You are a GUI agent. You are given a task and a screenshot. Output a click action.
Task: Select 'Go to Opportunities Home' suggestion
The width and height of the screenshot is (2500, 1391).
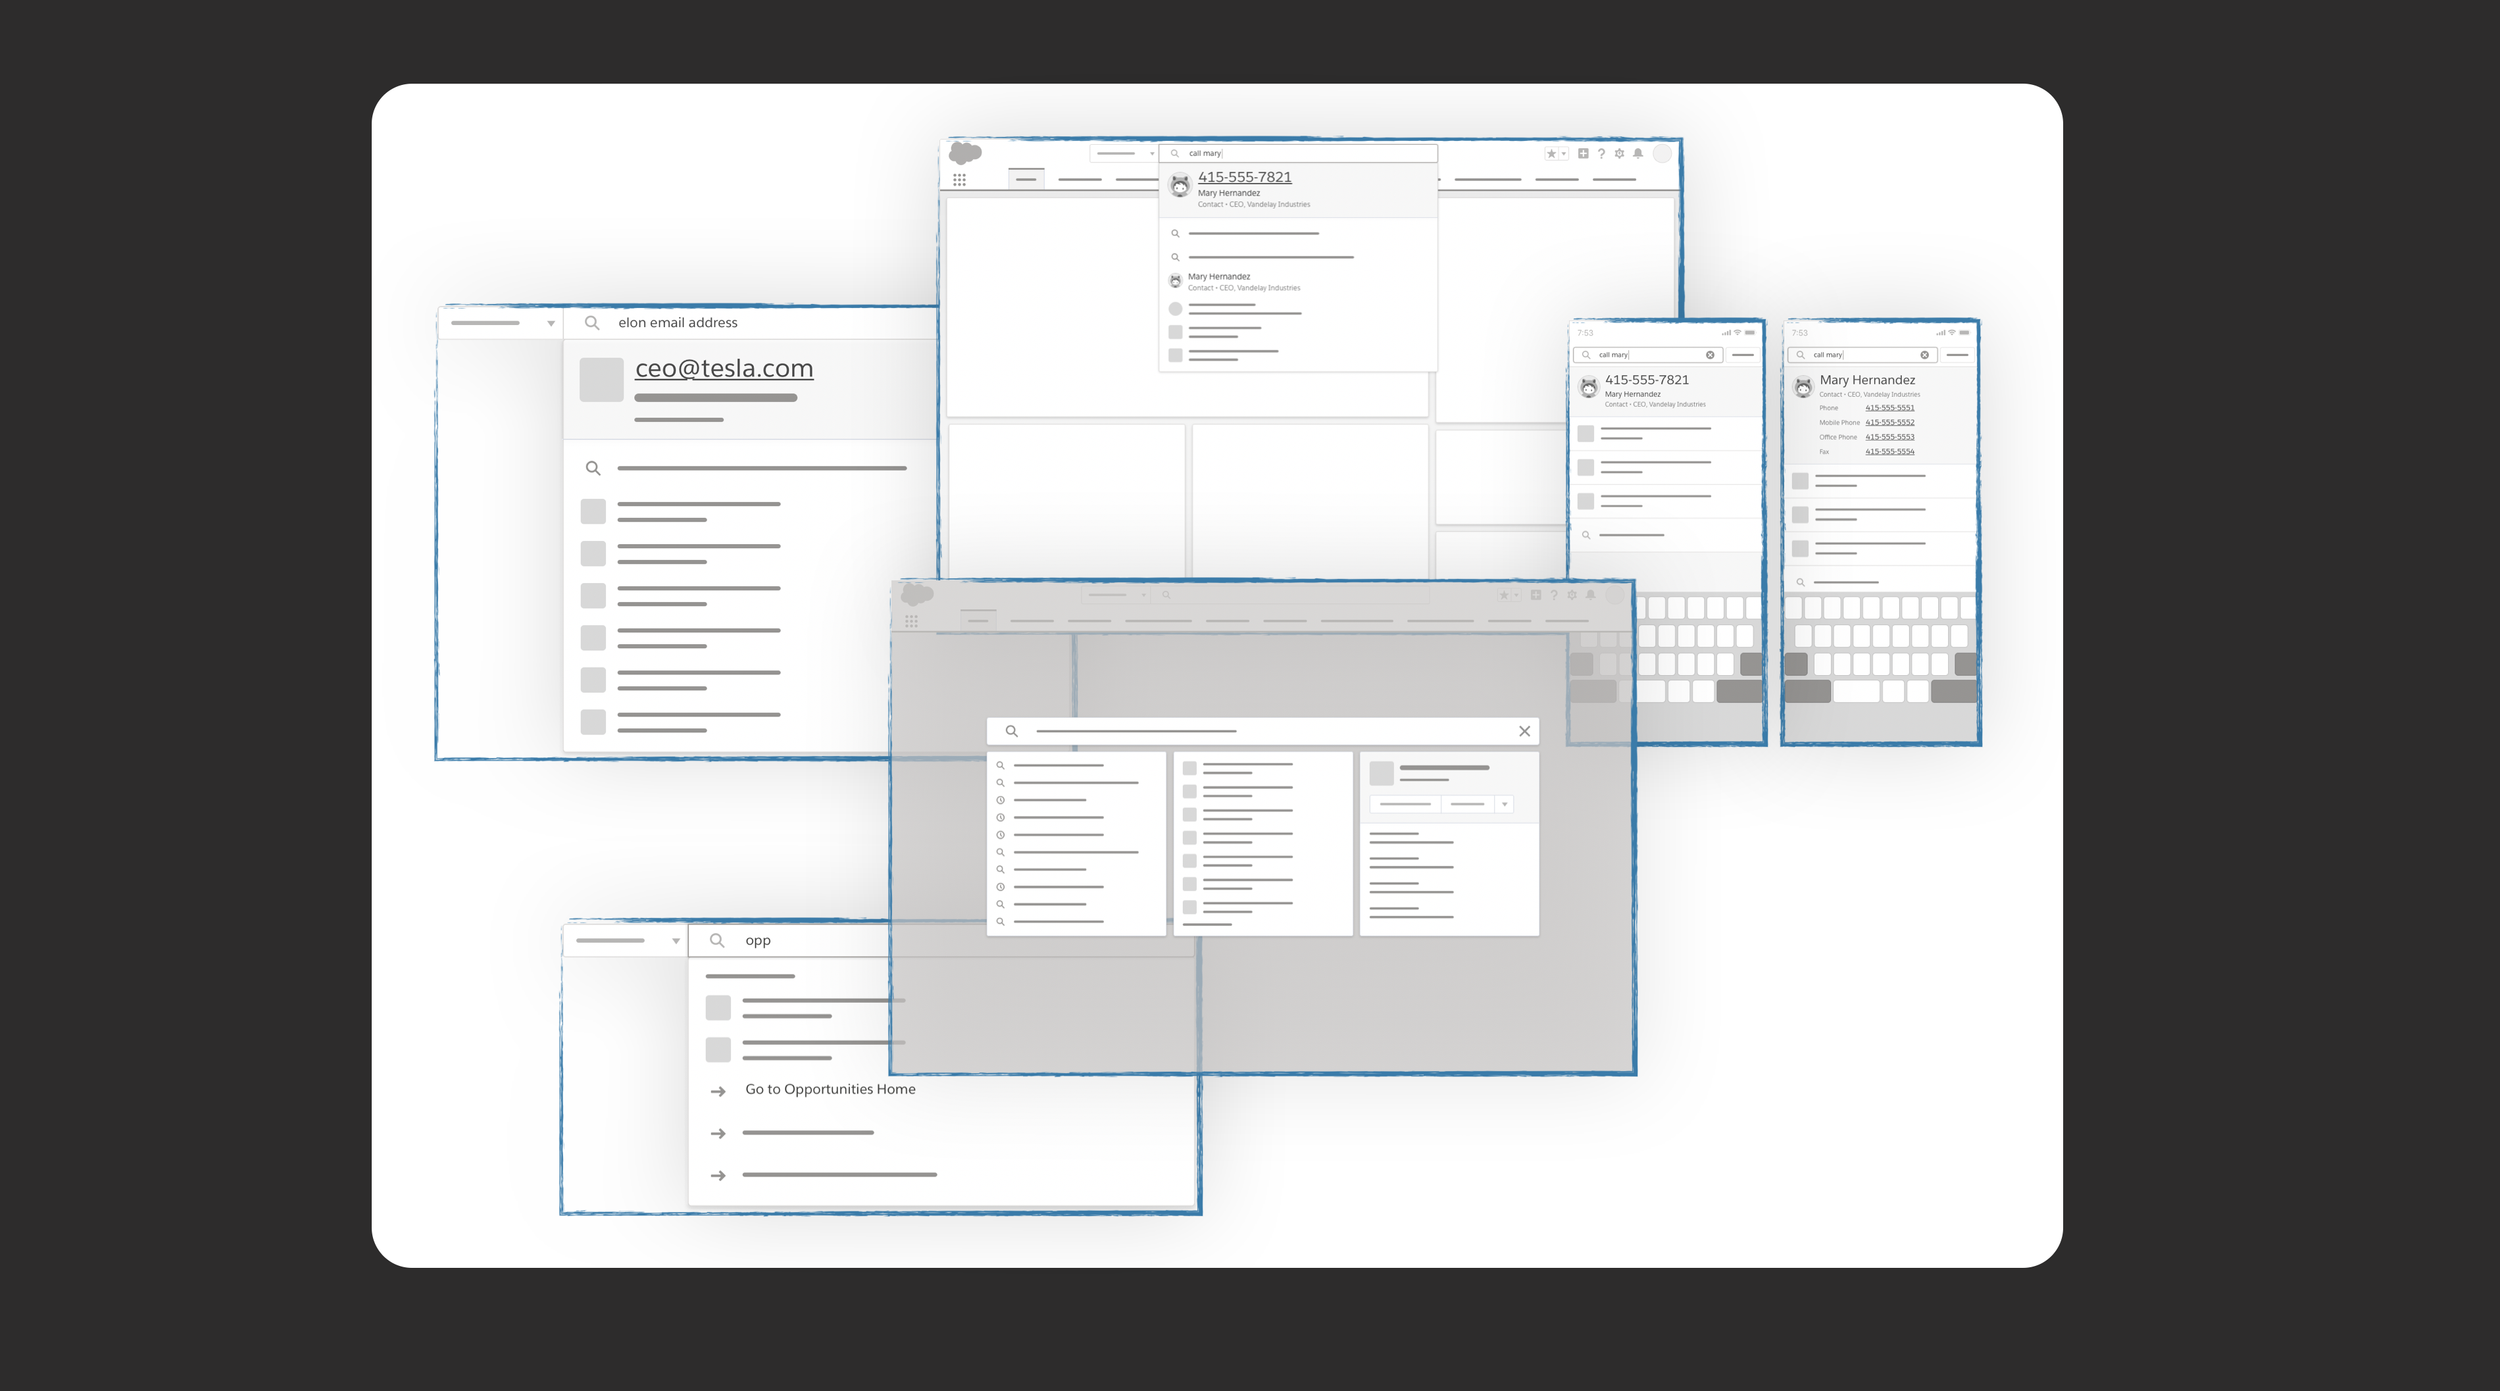tap(829, 1089)
